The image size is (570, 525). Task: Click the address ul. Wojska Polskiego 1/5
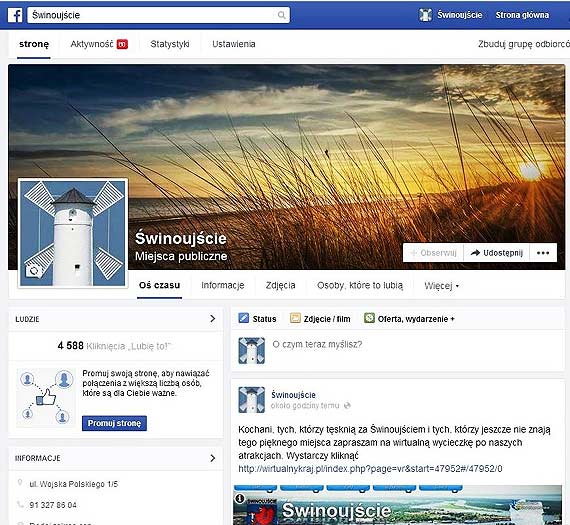click(x=74, y=484)
